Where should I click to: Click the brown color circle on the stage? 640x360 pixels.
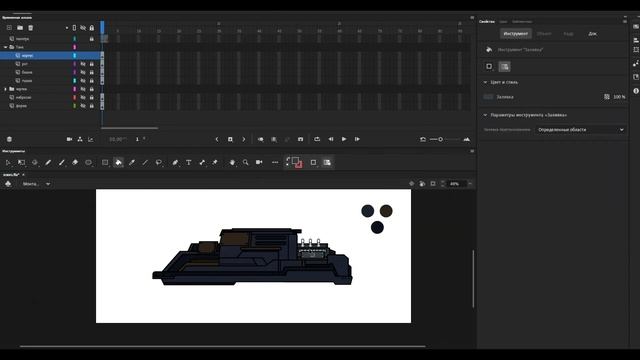tap(386, 211)
